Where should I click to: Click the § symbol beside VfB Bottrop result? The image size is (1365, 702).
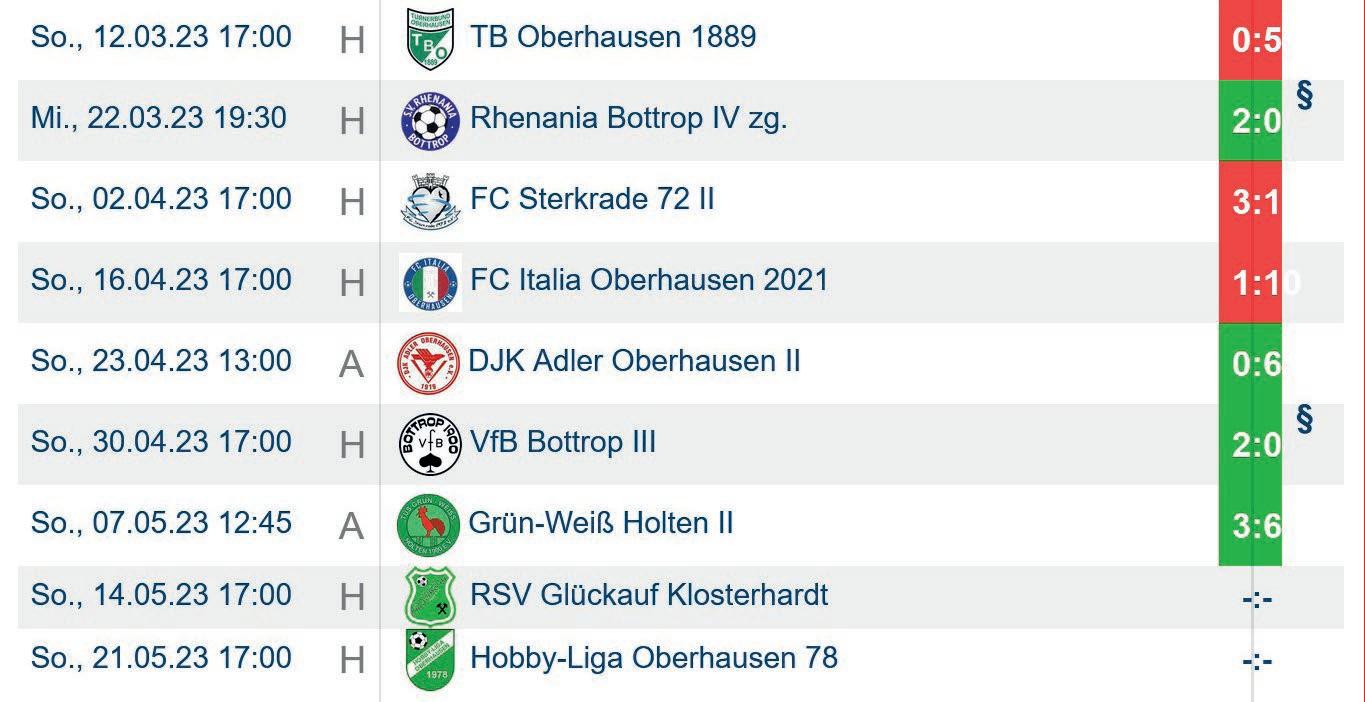(1304, 420)
